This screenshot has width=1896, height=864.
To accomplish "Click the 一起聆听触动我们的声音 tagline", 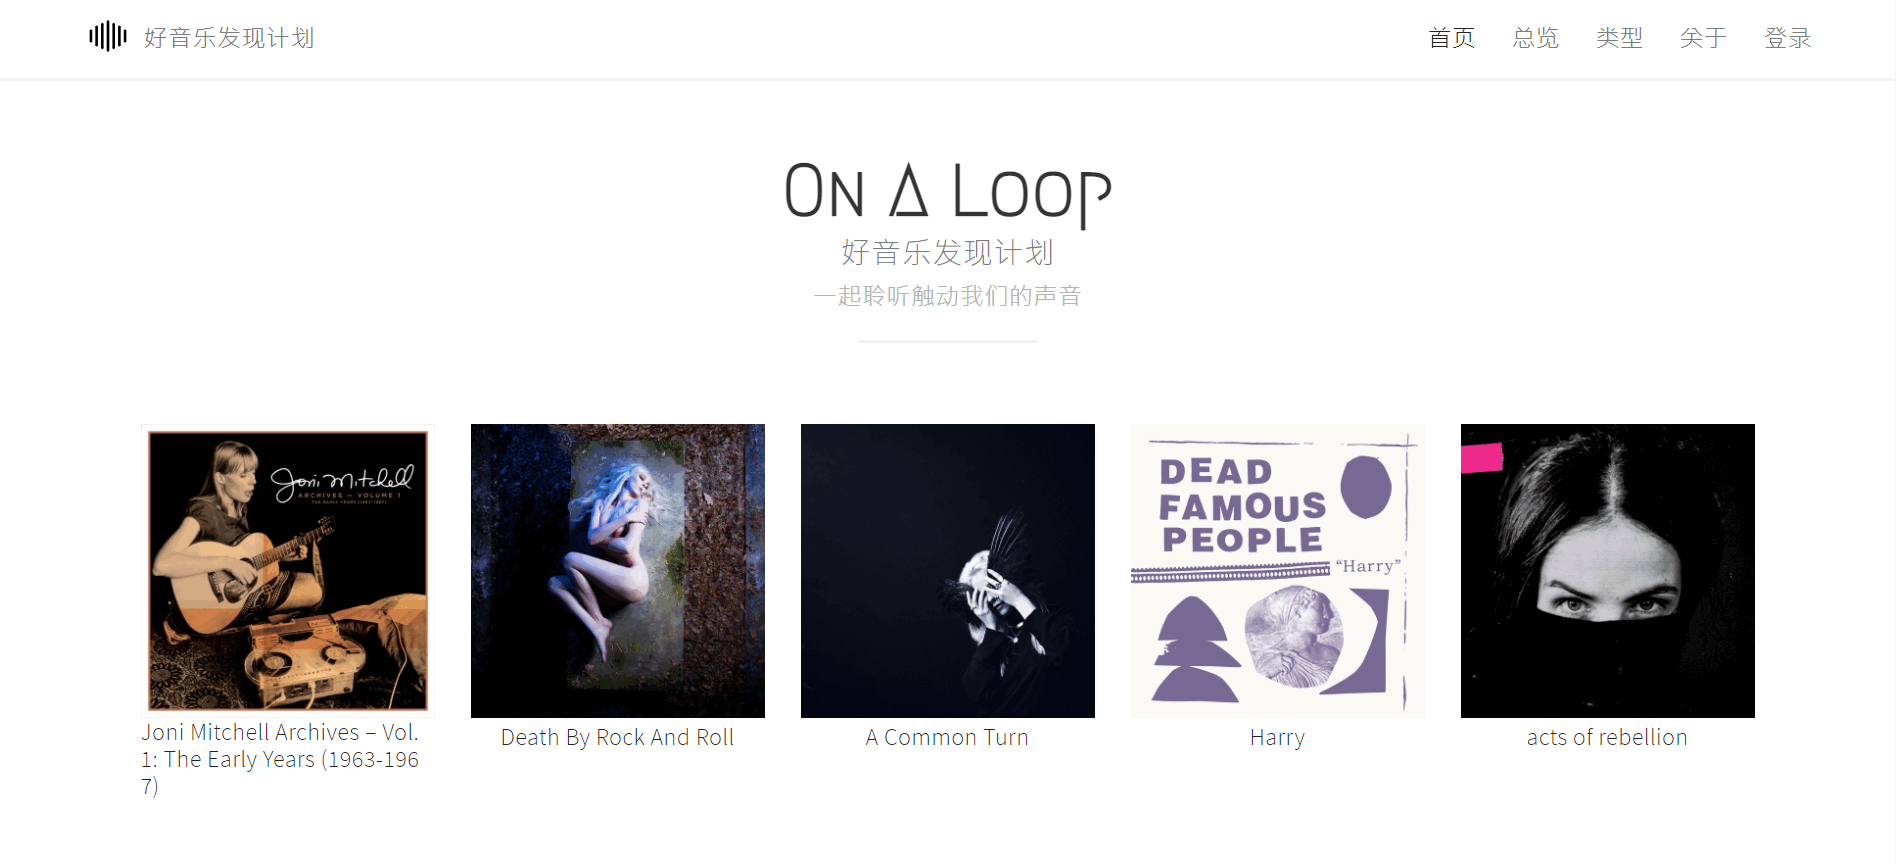I will click(948, 296).
